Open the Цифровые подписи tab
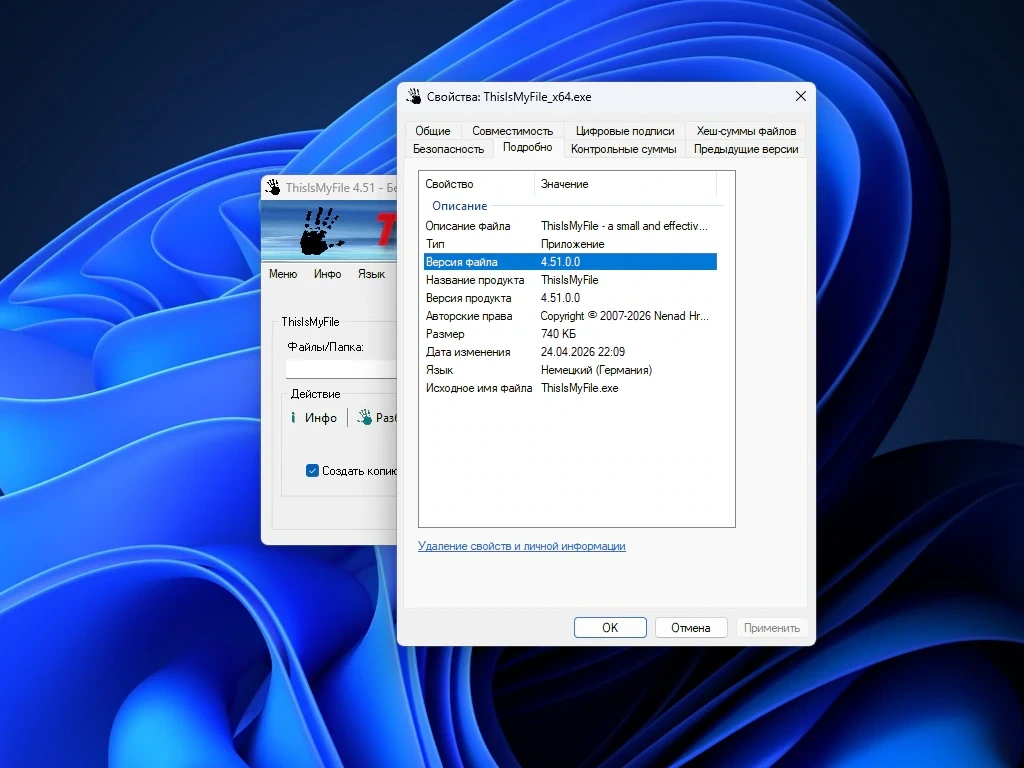1024x768 pixels. pos(625,131)
